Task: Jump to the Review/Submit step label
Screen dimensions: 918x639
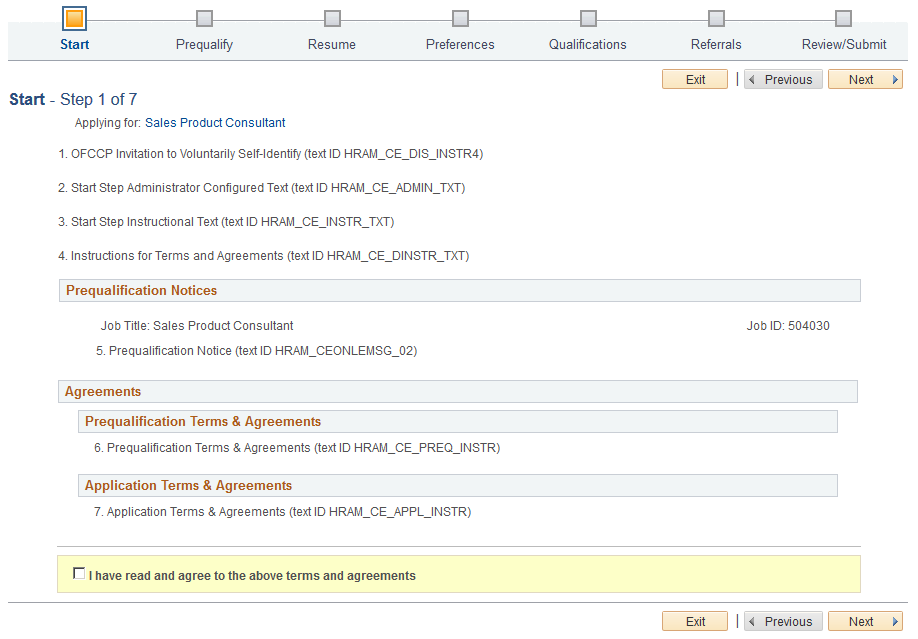Action: [x=844, y=45]
